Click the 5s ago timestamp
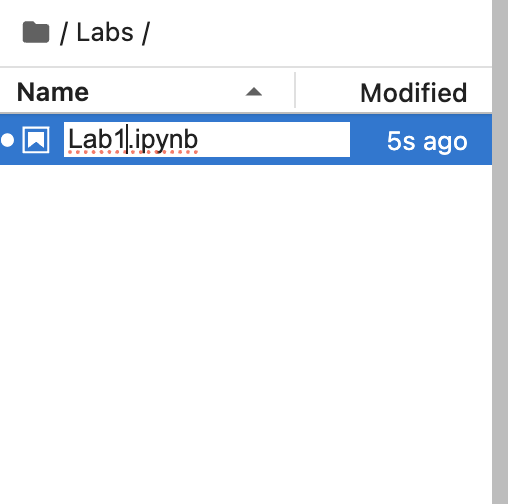The image size is (526, 504). click(427, 141)
